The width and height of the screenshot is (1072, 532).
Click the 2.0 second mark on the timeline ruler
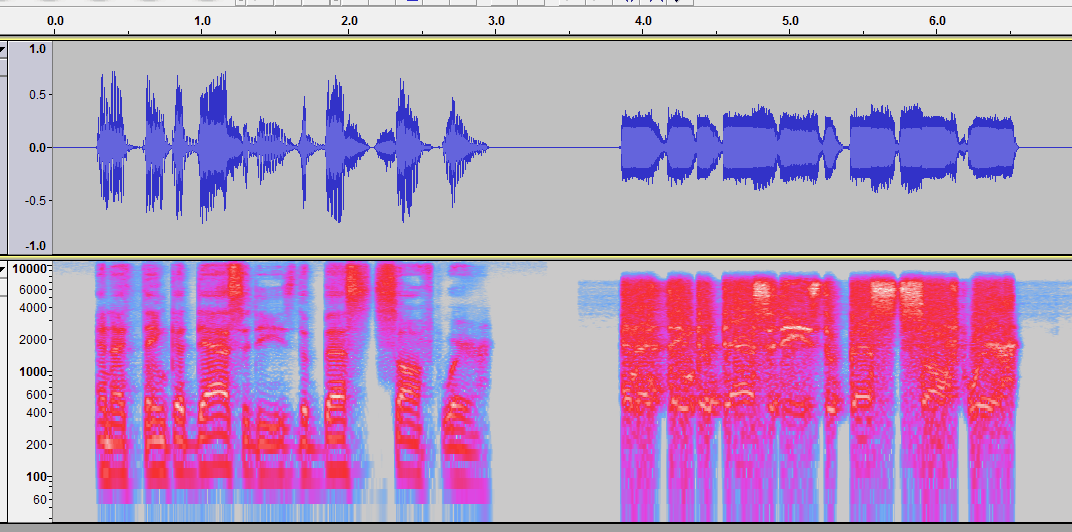[x=349, y=21]
